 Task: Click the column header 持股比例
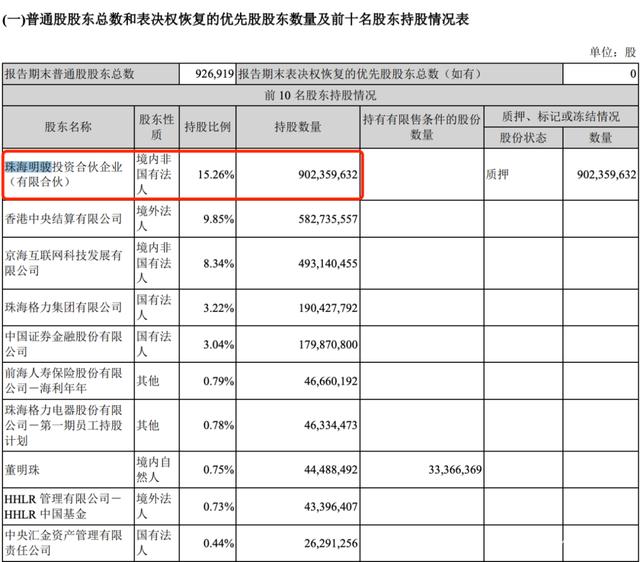pyautogui.click(x=208, y=127)
